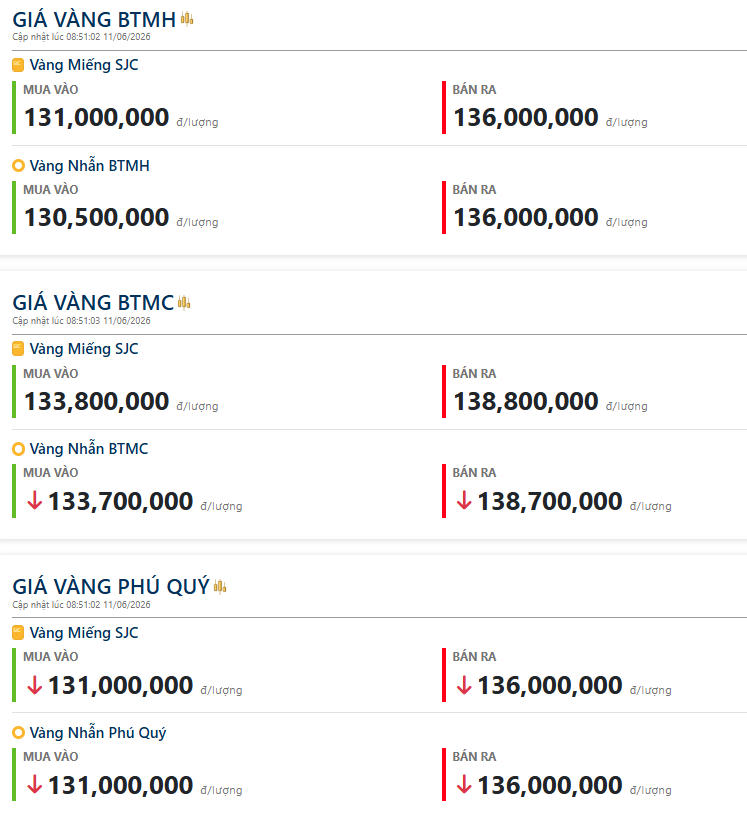The width and height of the screenshot is (747, 815).
Task: Select the Vàng Nhẫn BTMH label
Action: (x=89, y=166)
